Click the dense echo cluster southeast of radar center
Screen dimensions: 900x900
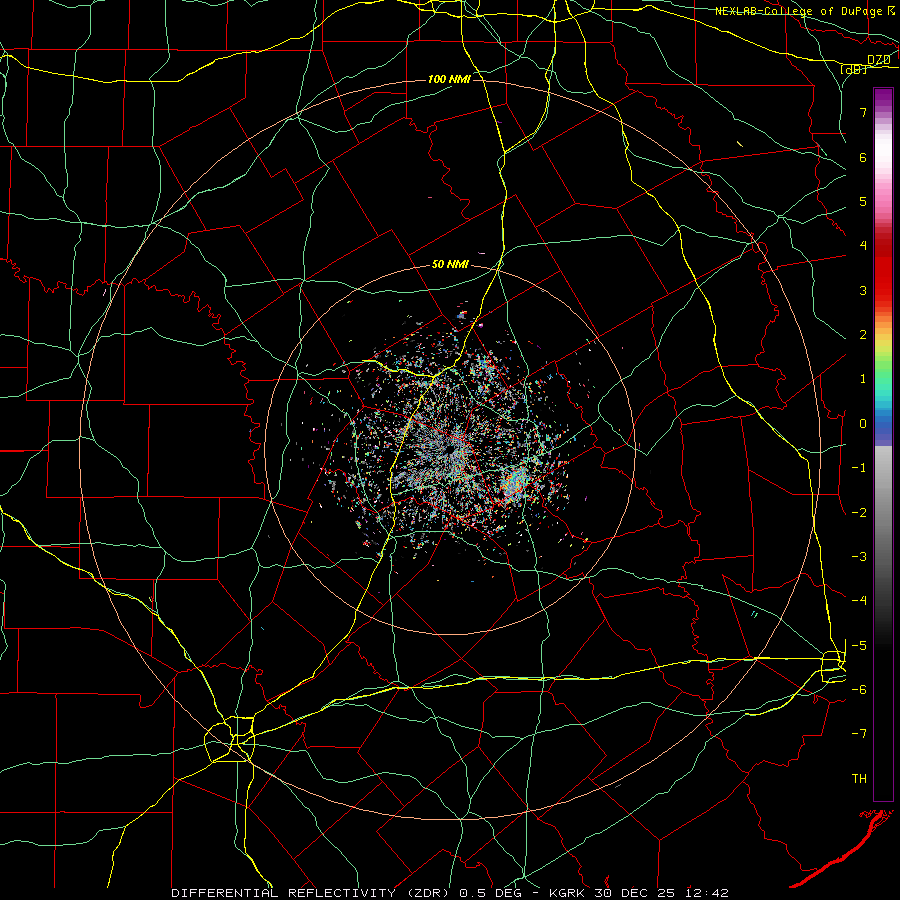(514, 482)
